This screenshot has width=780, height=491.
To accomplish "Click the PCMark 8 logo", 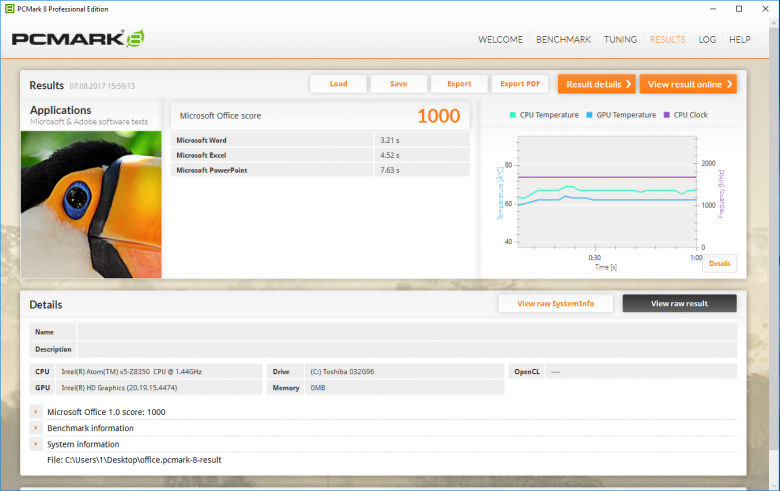I will point(78,39).
